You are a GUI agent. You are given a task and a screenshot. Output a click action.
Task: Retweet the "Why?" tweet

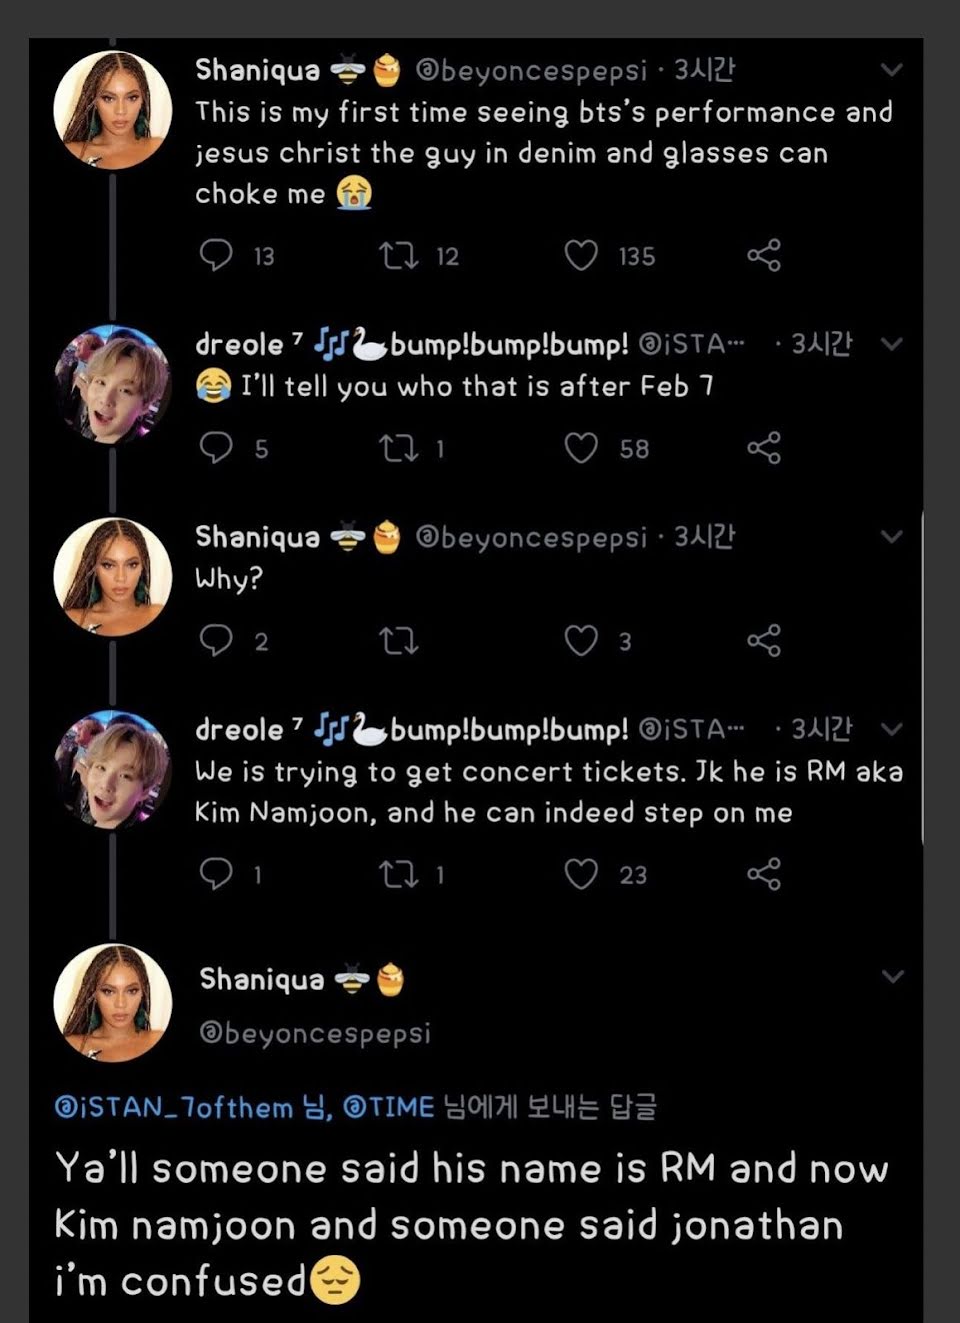click(399, 640)
